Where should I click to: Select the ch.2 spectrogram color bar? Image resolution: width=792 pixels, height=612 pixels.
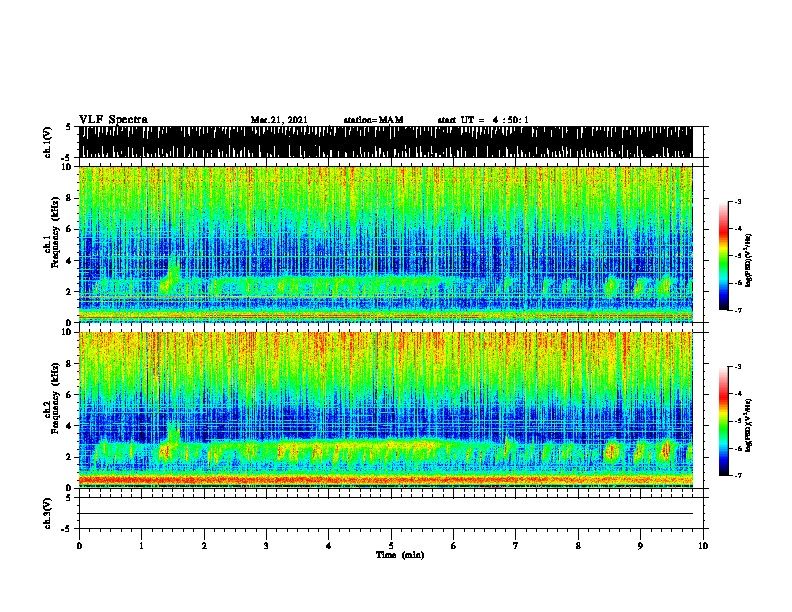[724, 421]
